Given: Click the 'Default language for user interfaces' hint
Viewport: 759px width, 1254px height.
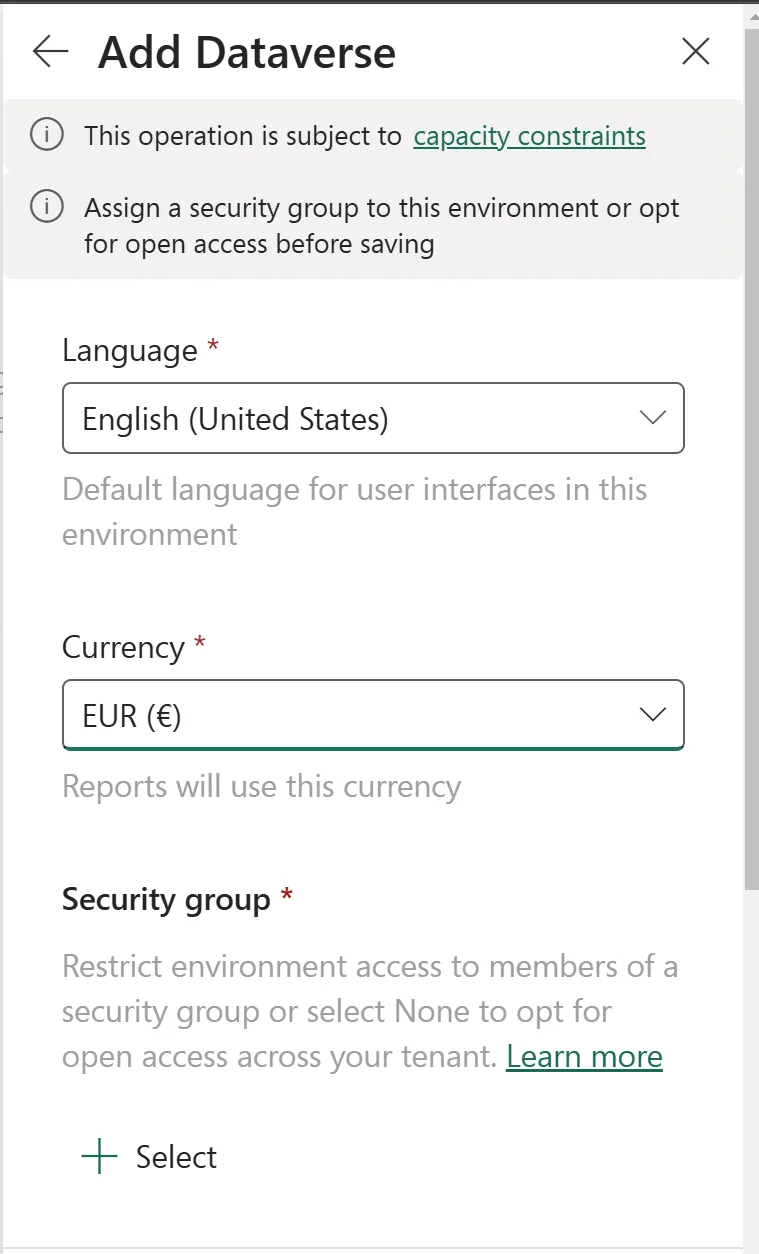Looking at the screenshot, I should click(354, 512).
